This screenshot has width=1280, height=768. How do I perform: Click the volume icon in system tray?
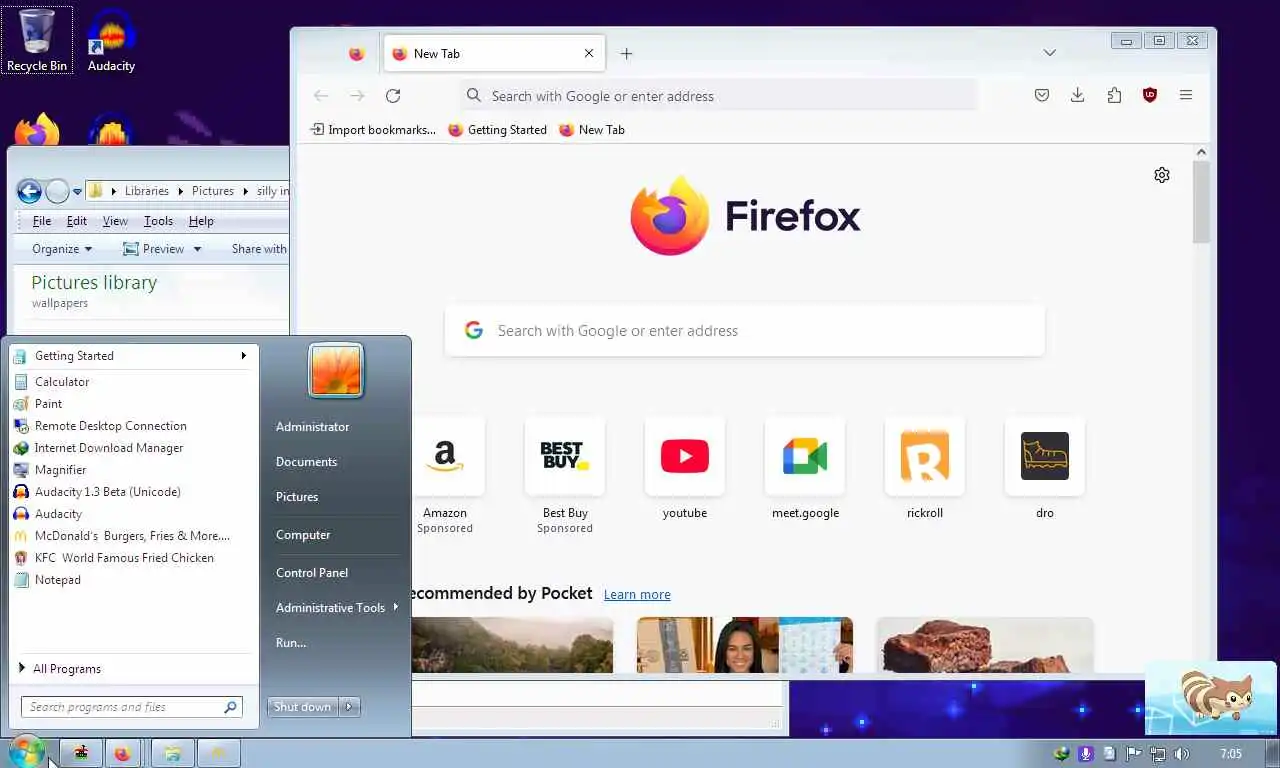tap(1181, 754)
